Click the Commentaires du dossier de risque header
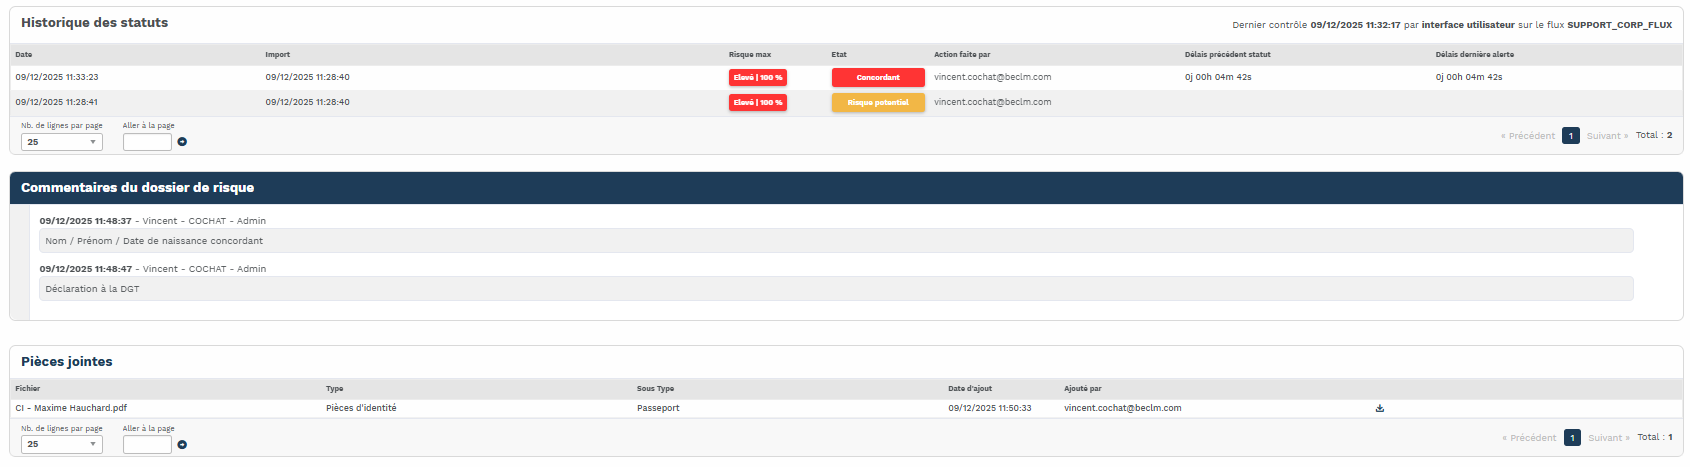Screen dimensions: 1690x467 (x=138, y=188)
